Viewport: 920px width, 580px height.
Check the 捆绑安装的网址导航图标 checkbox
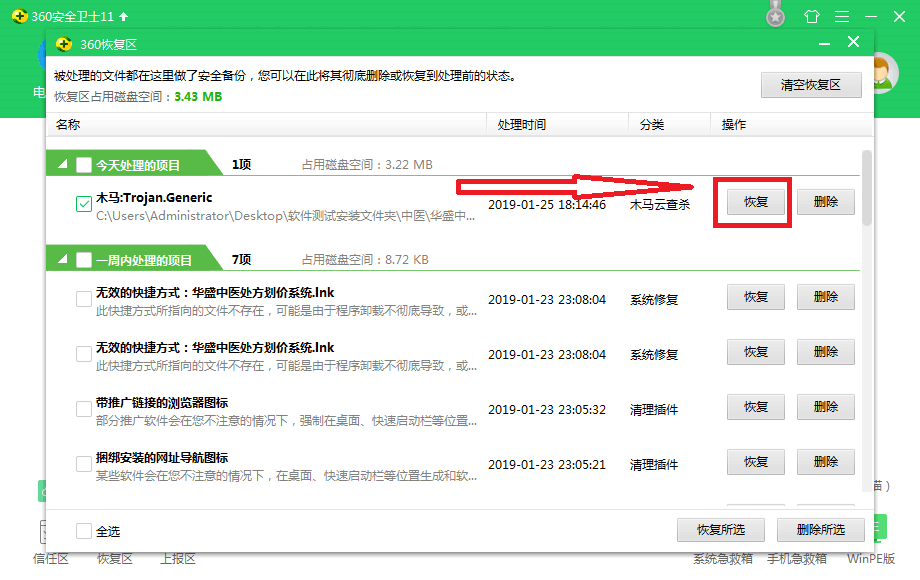point(84,464)
